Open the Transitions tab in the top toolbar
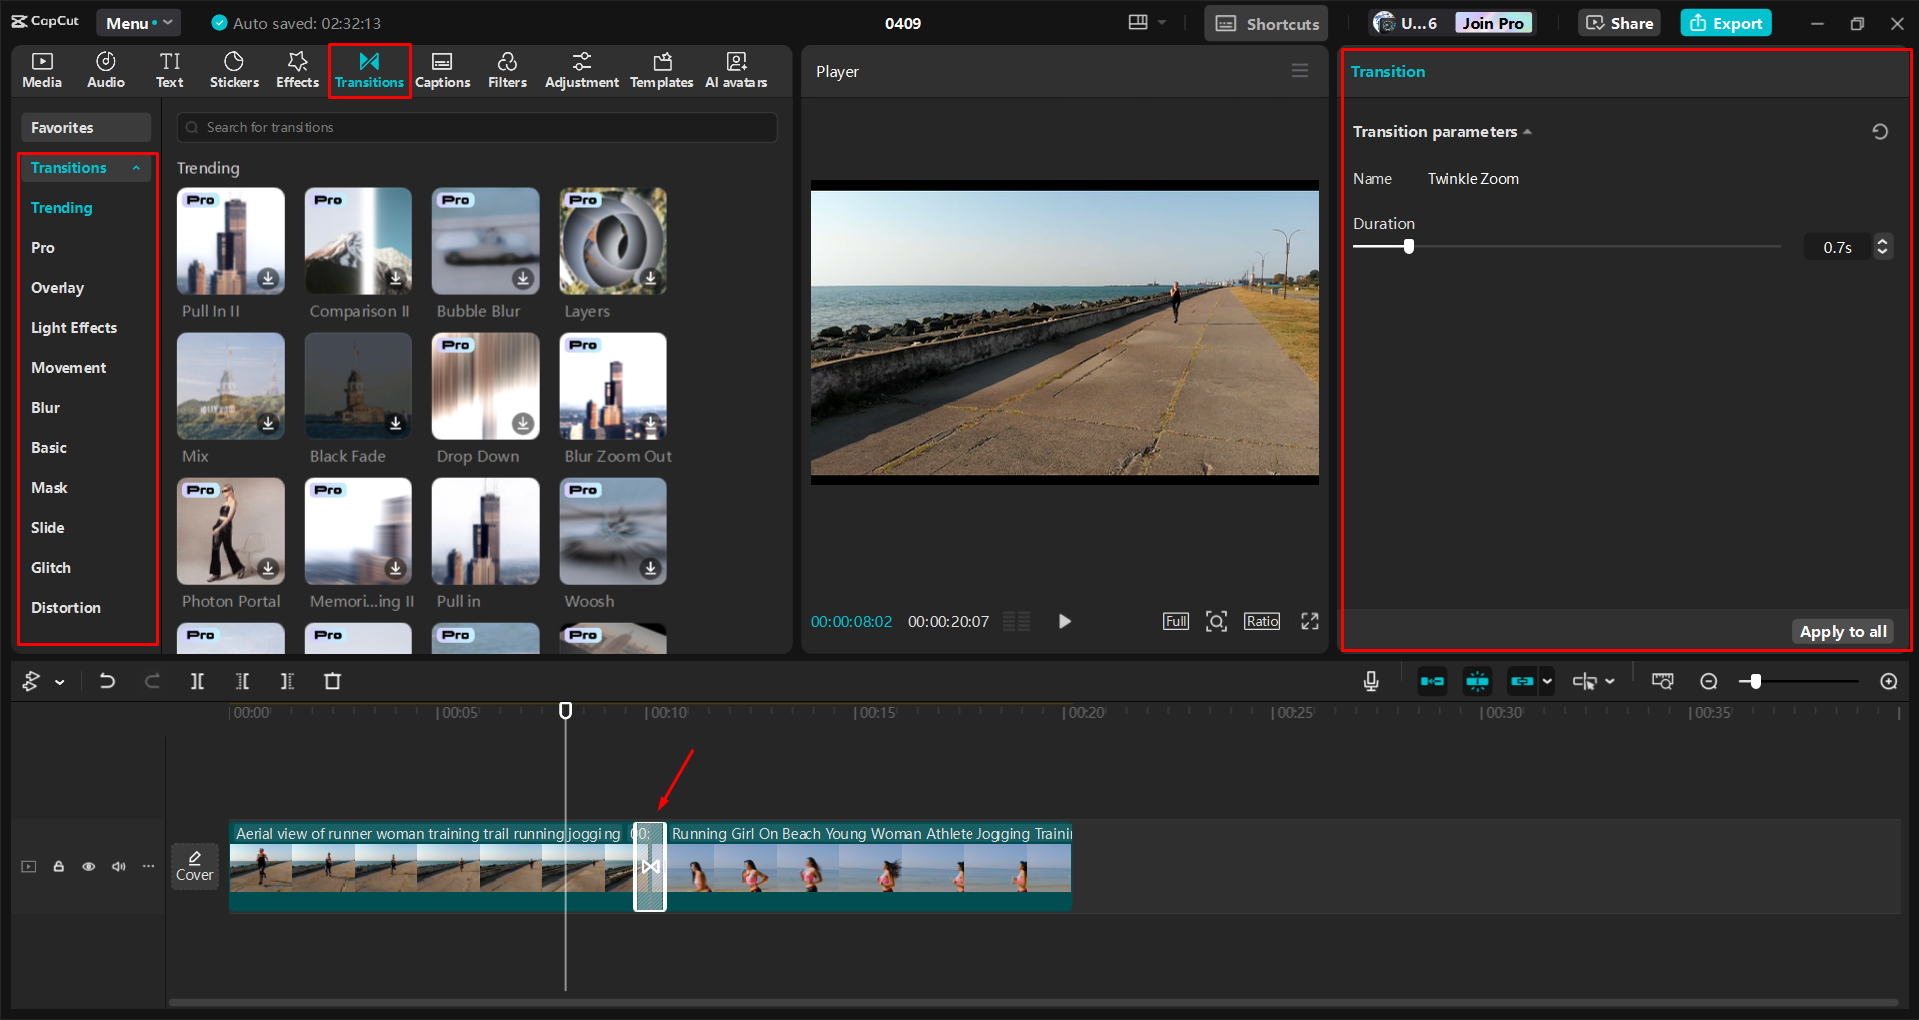Screen dimensions: 1919x1020 click(369, 70)
